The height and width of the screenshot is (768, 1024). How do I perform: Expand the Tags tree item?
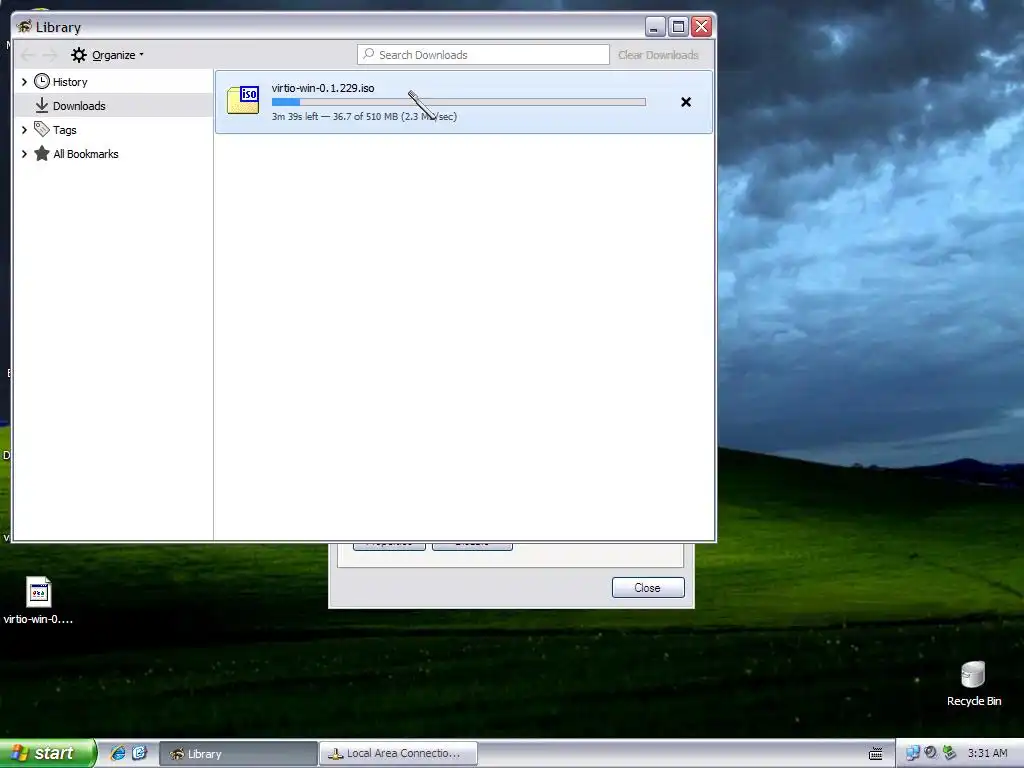(x=24, y=130)
